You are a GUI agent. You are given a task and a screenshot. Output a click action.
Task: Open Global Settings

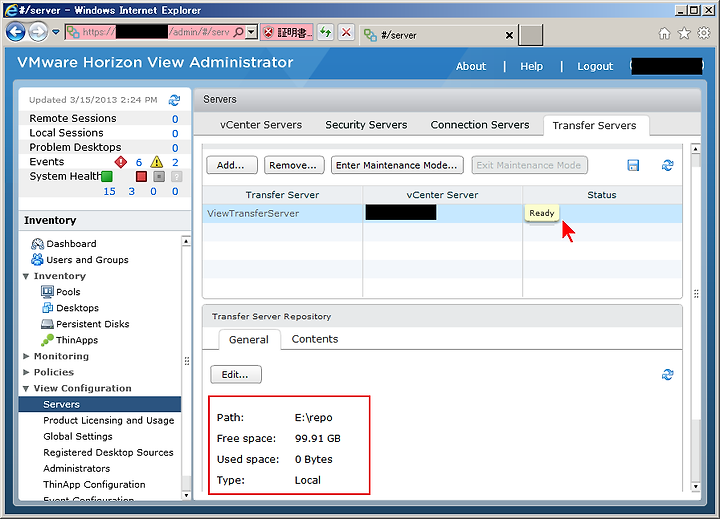coord(78,437)
